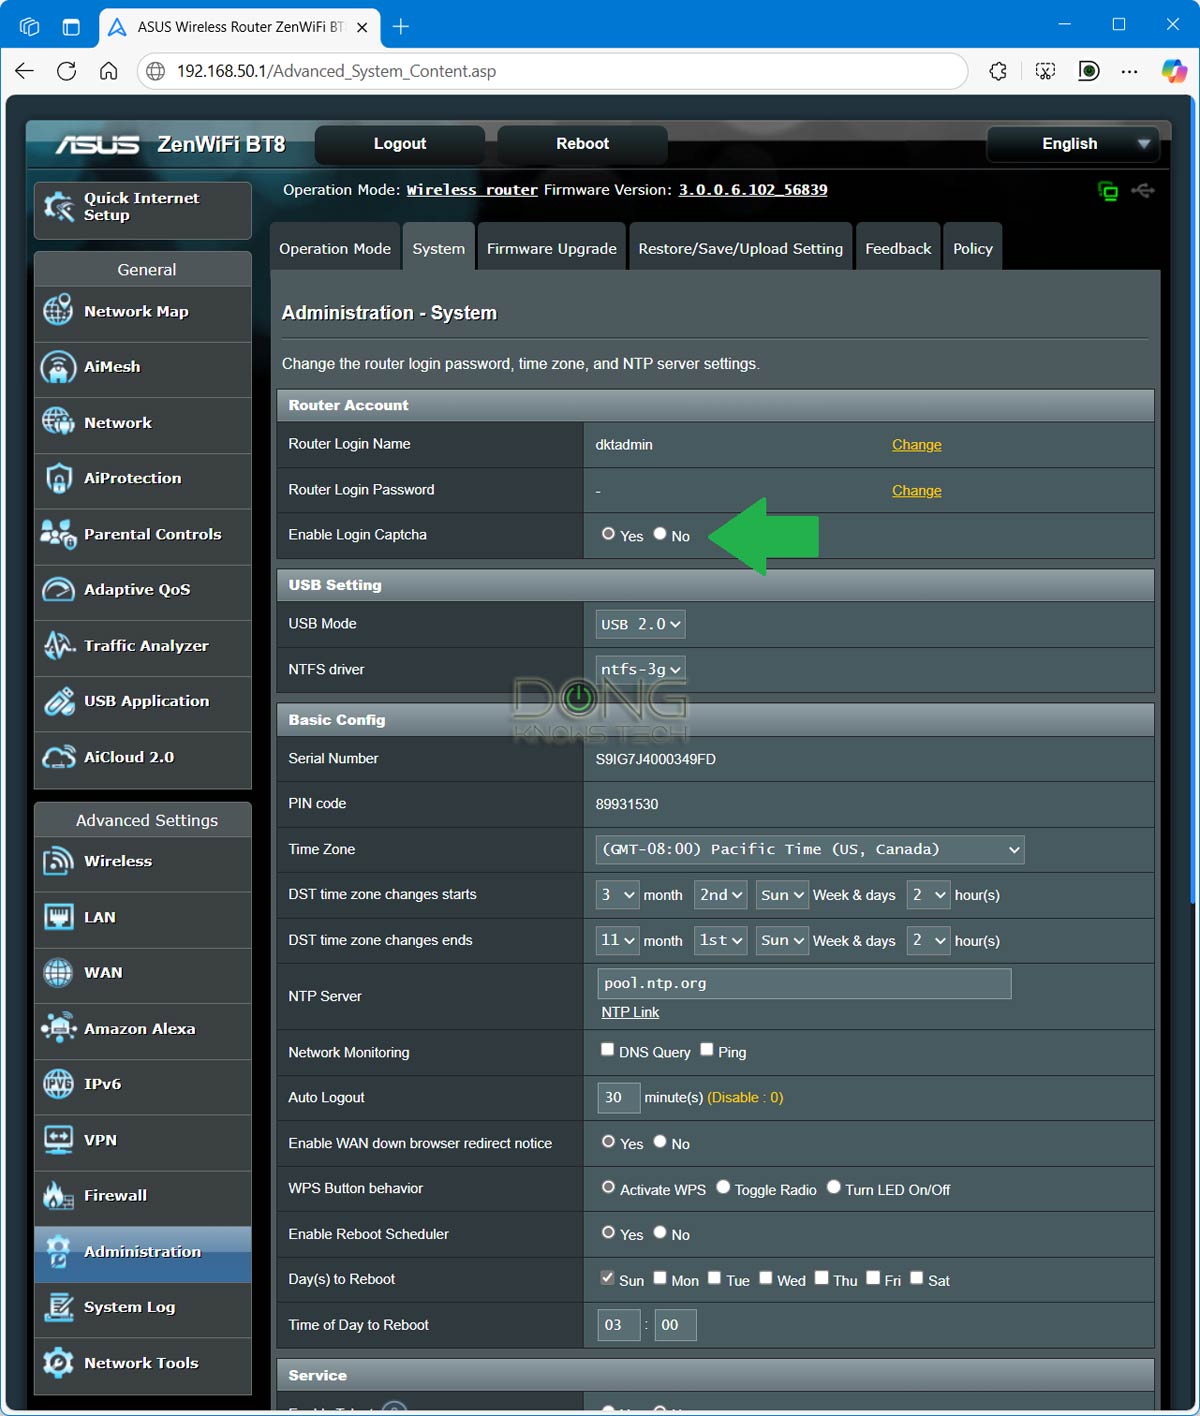This screenshot has height=1416, width=1200.
Task: Click the Parental Controls icon
Action: (60, 534)
